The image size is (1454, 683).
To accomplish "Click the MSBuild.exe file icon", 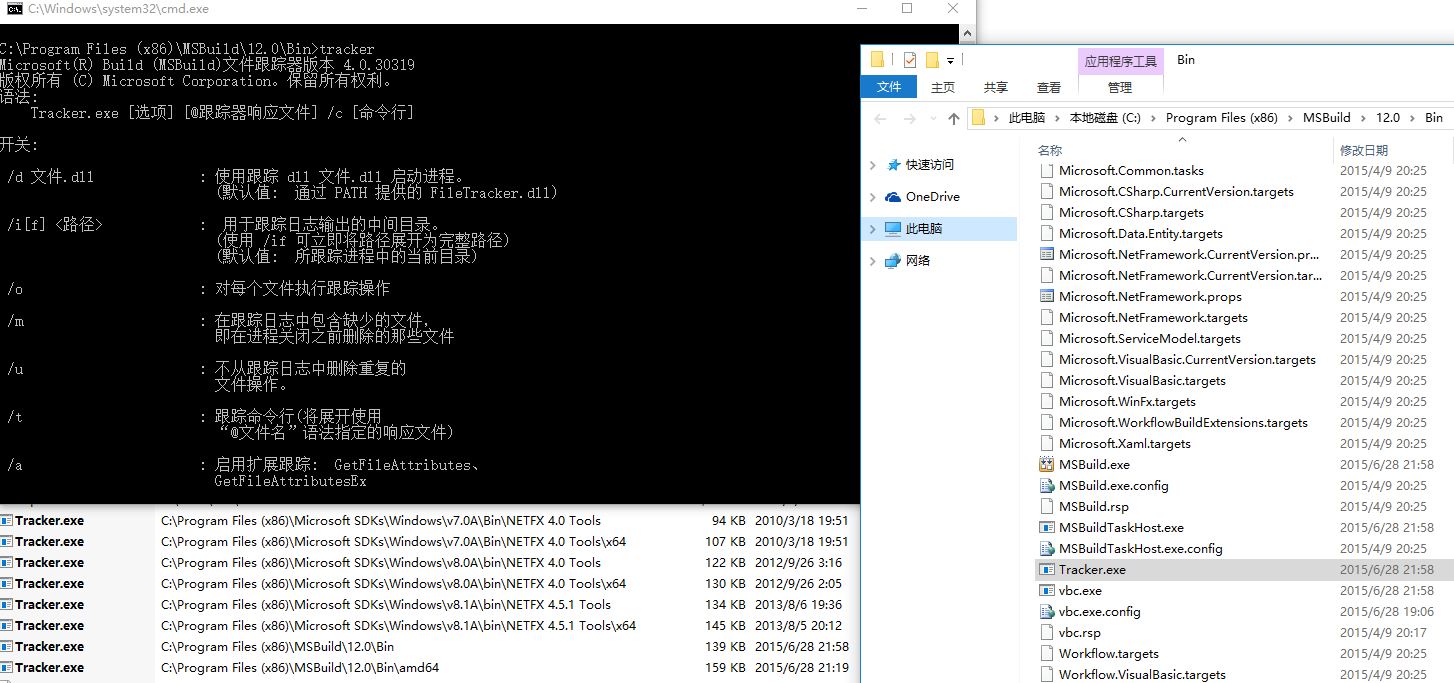I will tap(1047, 465).
